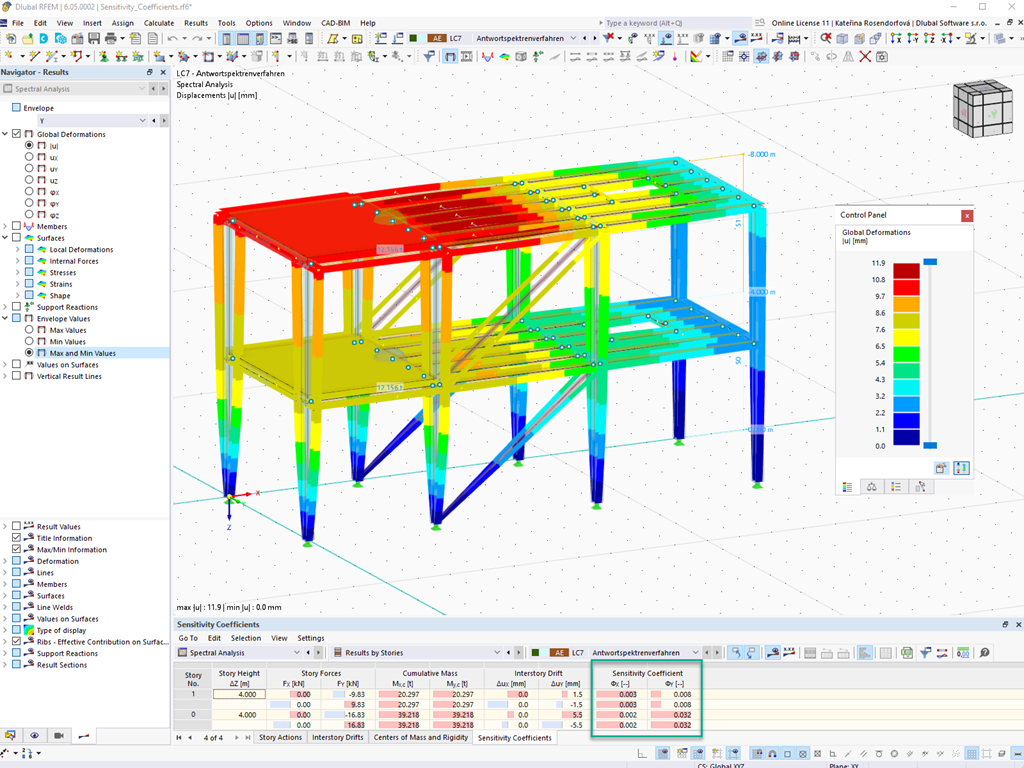Click the red X delete-results icon in the toolbar
Image resolution: width=1024 pixels, height=768 pixels.
865,57
